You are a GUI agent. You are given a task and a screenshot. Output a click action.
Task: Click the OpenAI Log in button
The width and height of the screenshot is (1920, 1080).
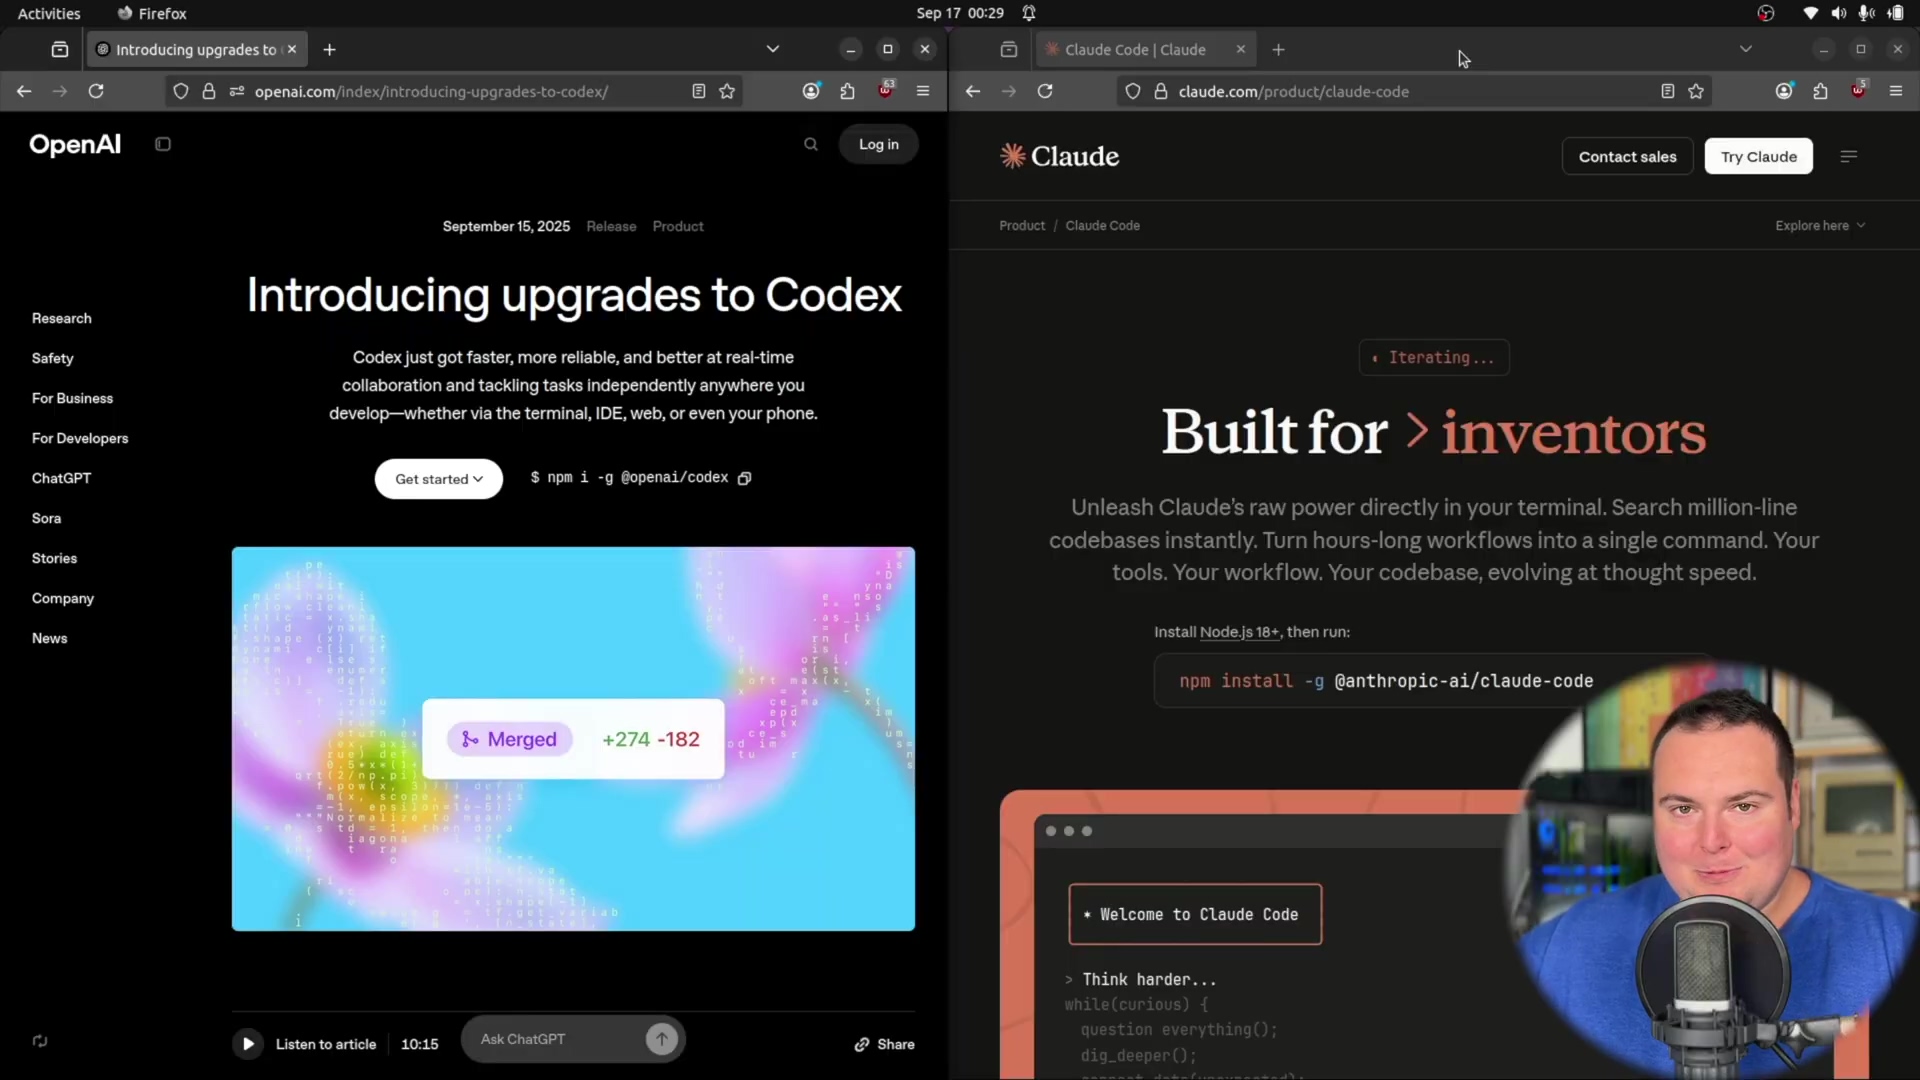point(879,144)
